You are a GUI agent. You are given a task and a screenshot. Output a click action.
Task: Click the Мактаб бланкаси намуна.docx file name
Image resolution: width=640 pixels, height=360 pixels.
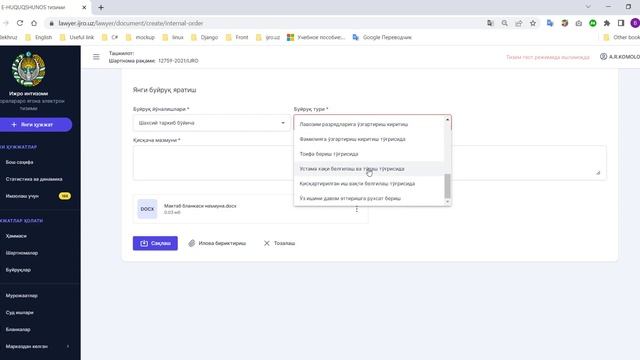click(200, 206)
